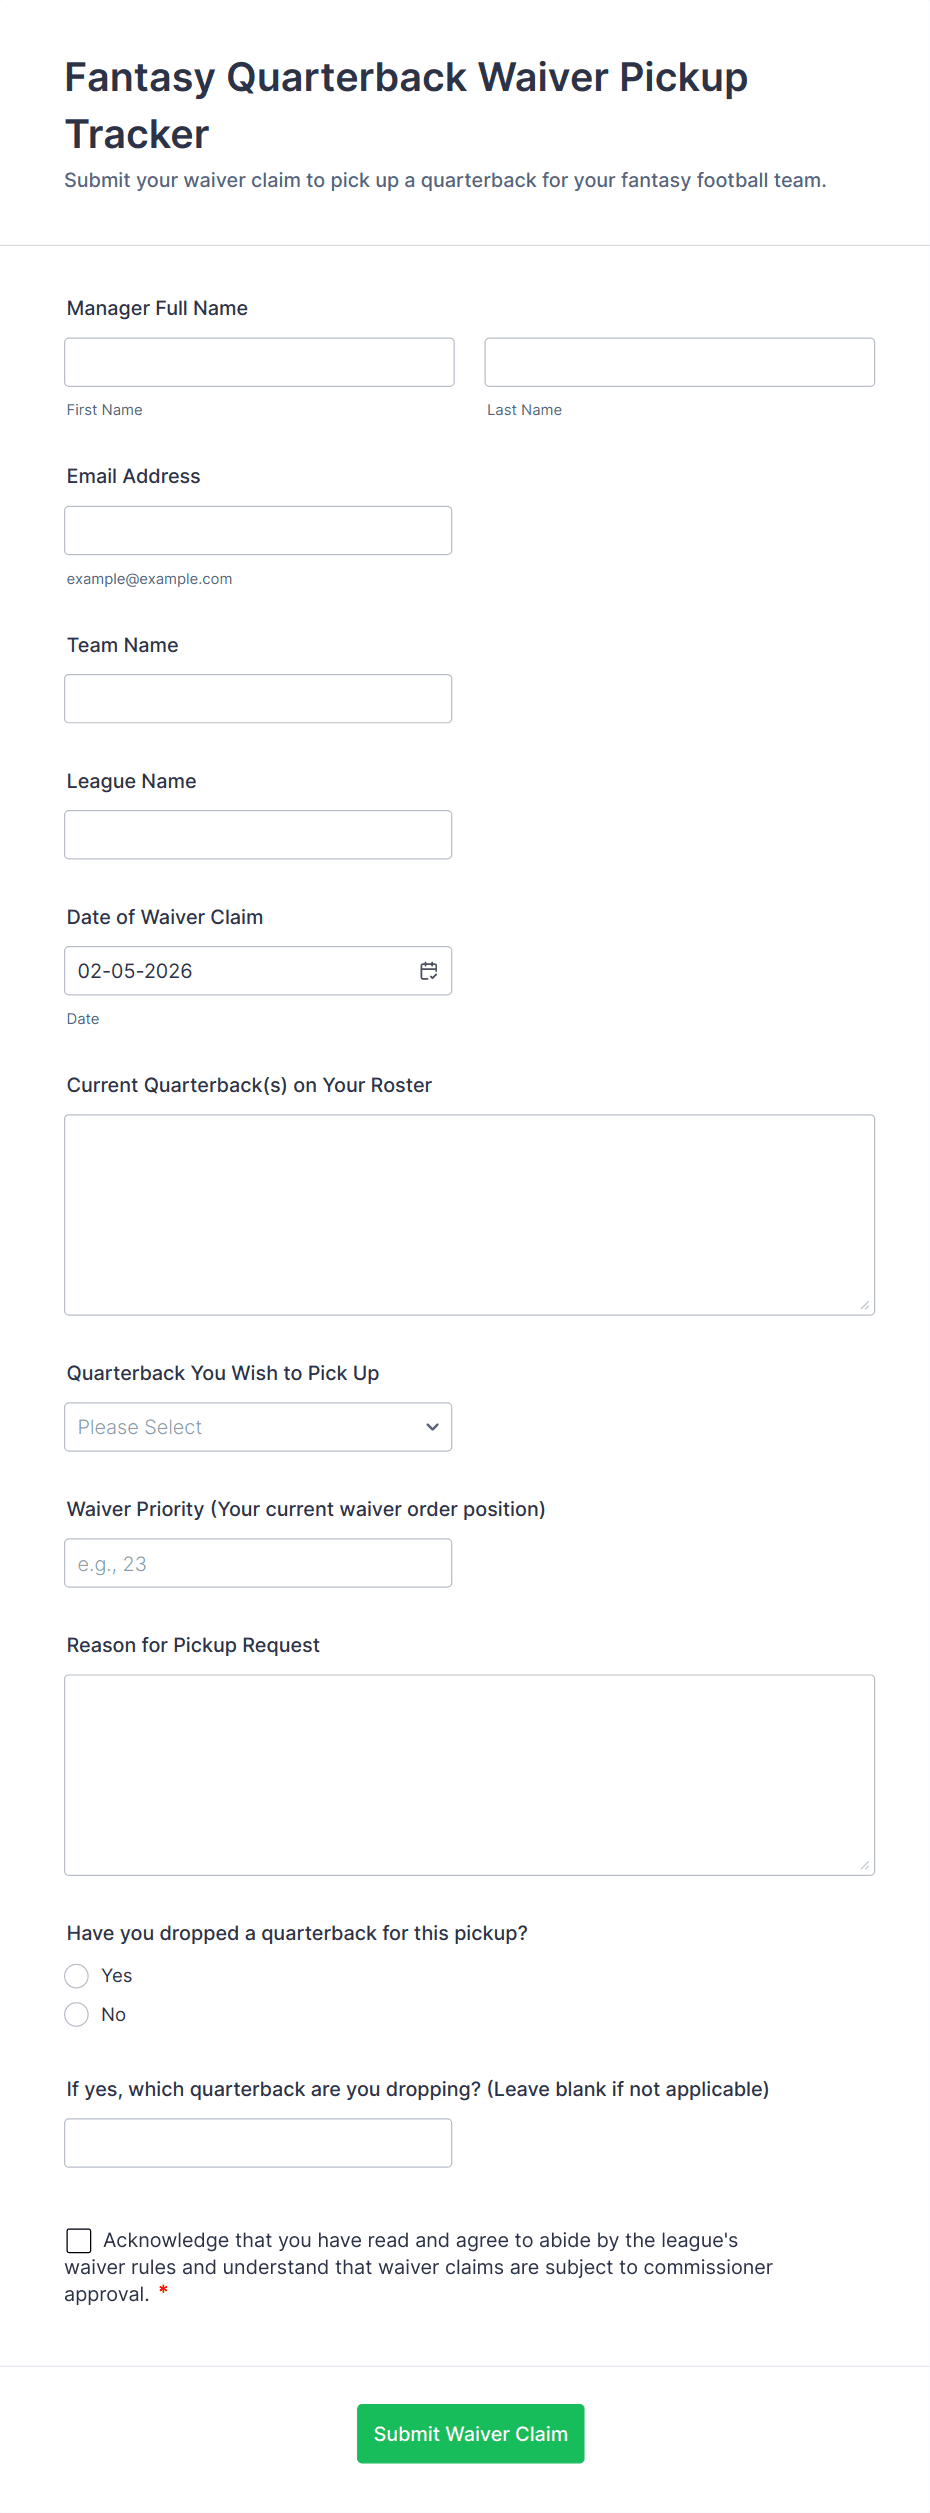Viewport: 930px width, 2513px height.
Task: Focus the First Name input field
Action: (x=259, y=362)
